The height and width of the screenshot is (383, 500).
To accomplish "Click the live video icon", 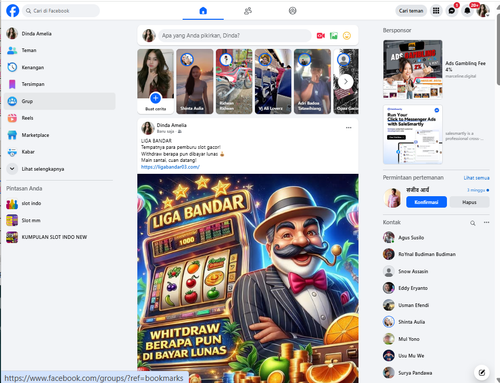I will [x=321, y=35].
